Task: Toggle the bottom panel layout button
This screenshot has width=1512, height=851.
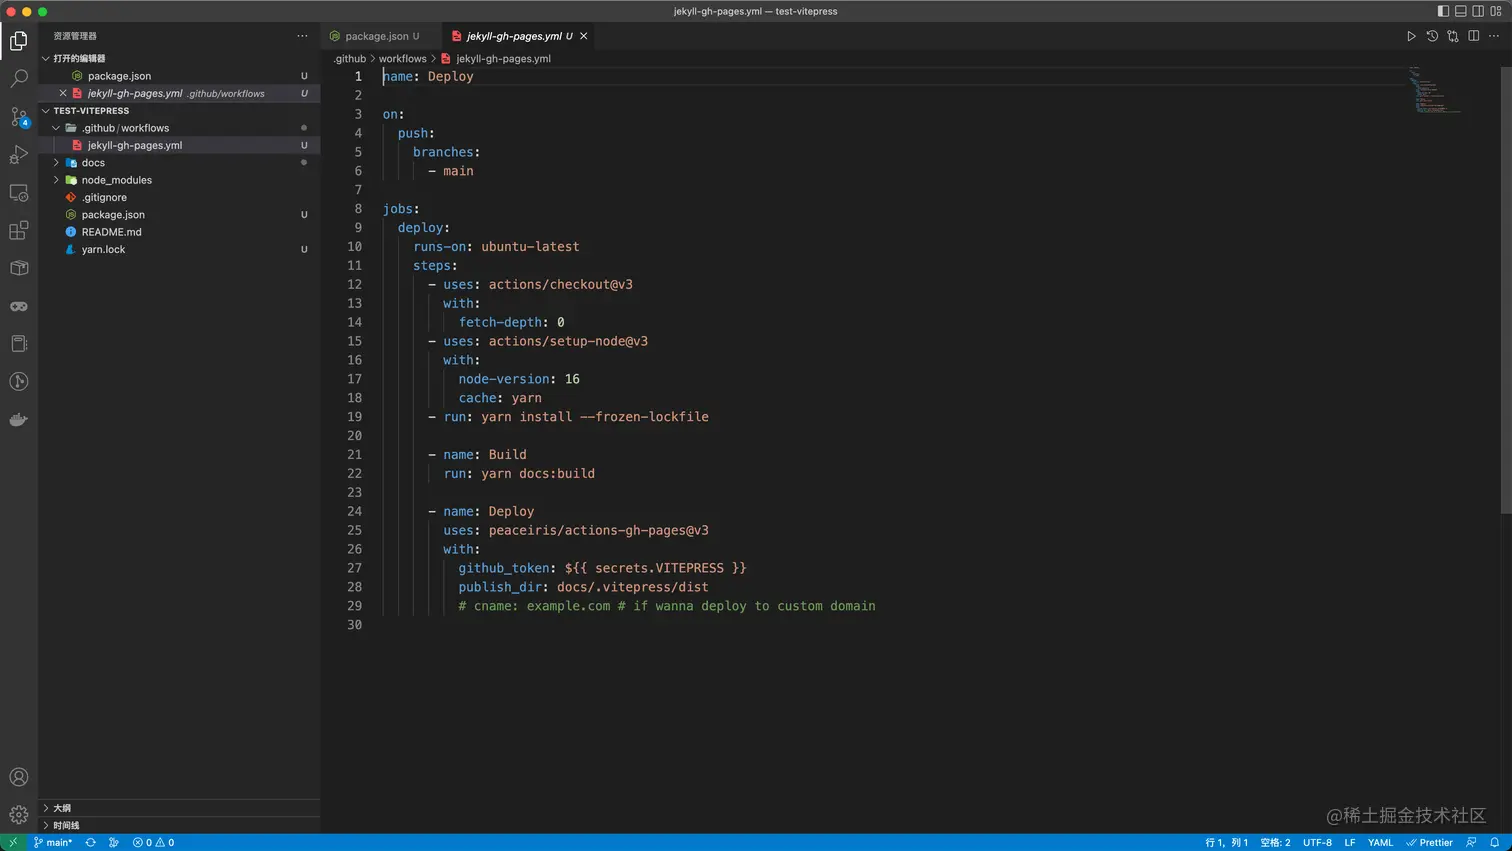Action: coord(1460,11)
